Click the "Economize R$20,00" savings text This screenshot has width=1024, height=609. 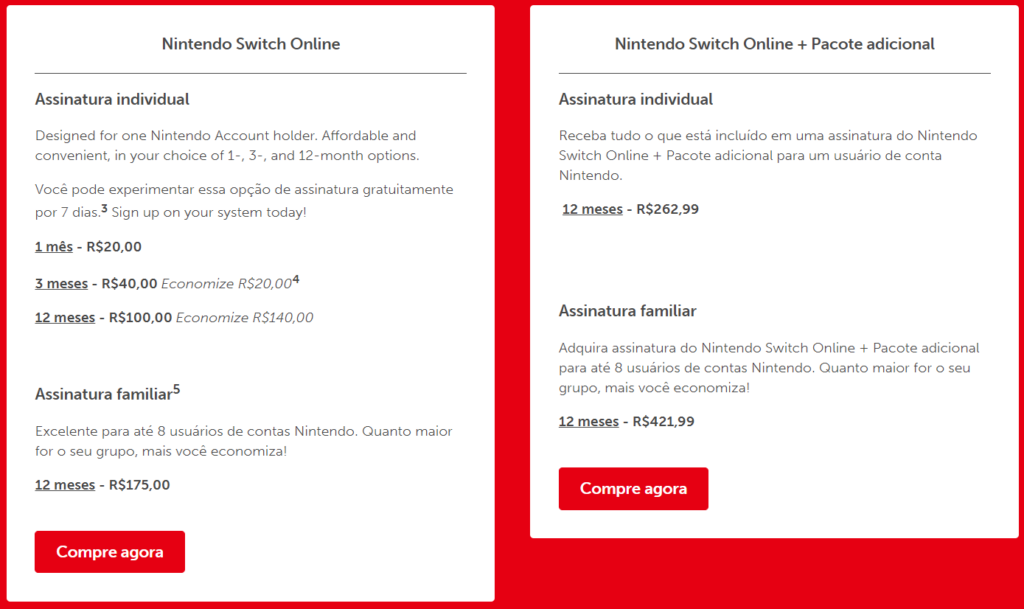[226, 284]
